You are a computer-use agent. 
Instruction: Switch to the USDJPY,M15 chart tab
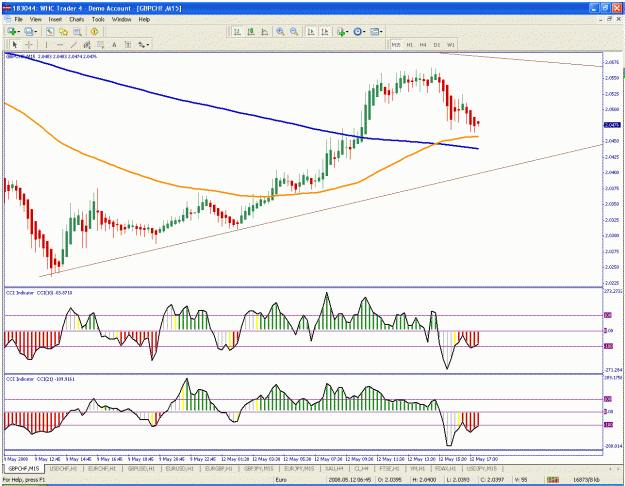[482, 468]
